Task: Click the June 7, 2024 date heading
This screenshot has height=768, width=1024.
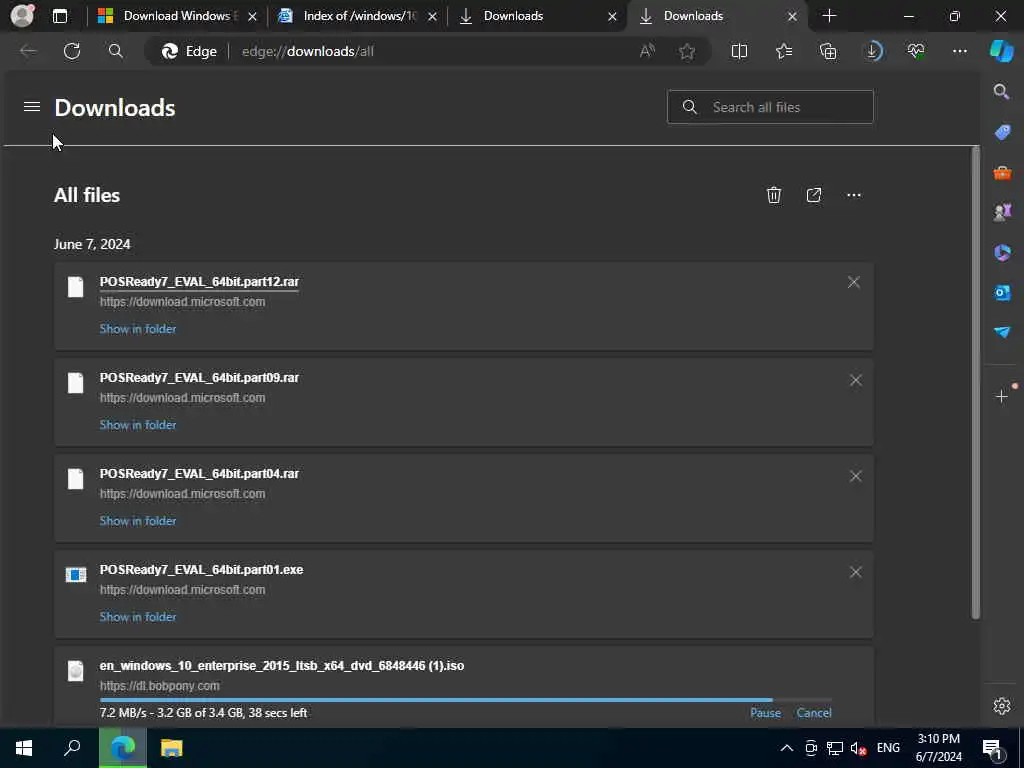Action: pyautogui.click(x=92, y=244)
